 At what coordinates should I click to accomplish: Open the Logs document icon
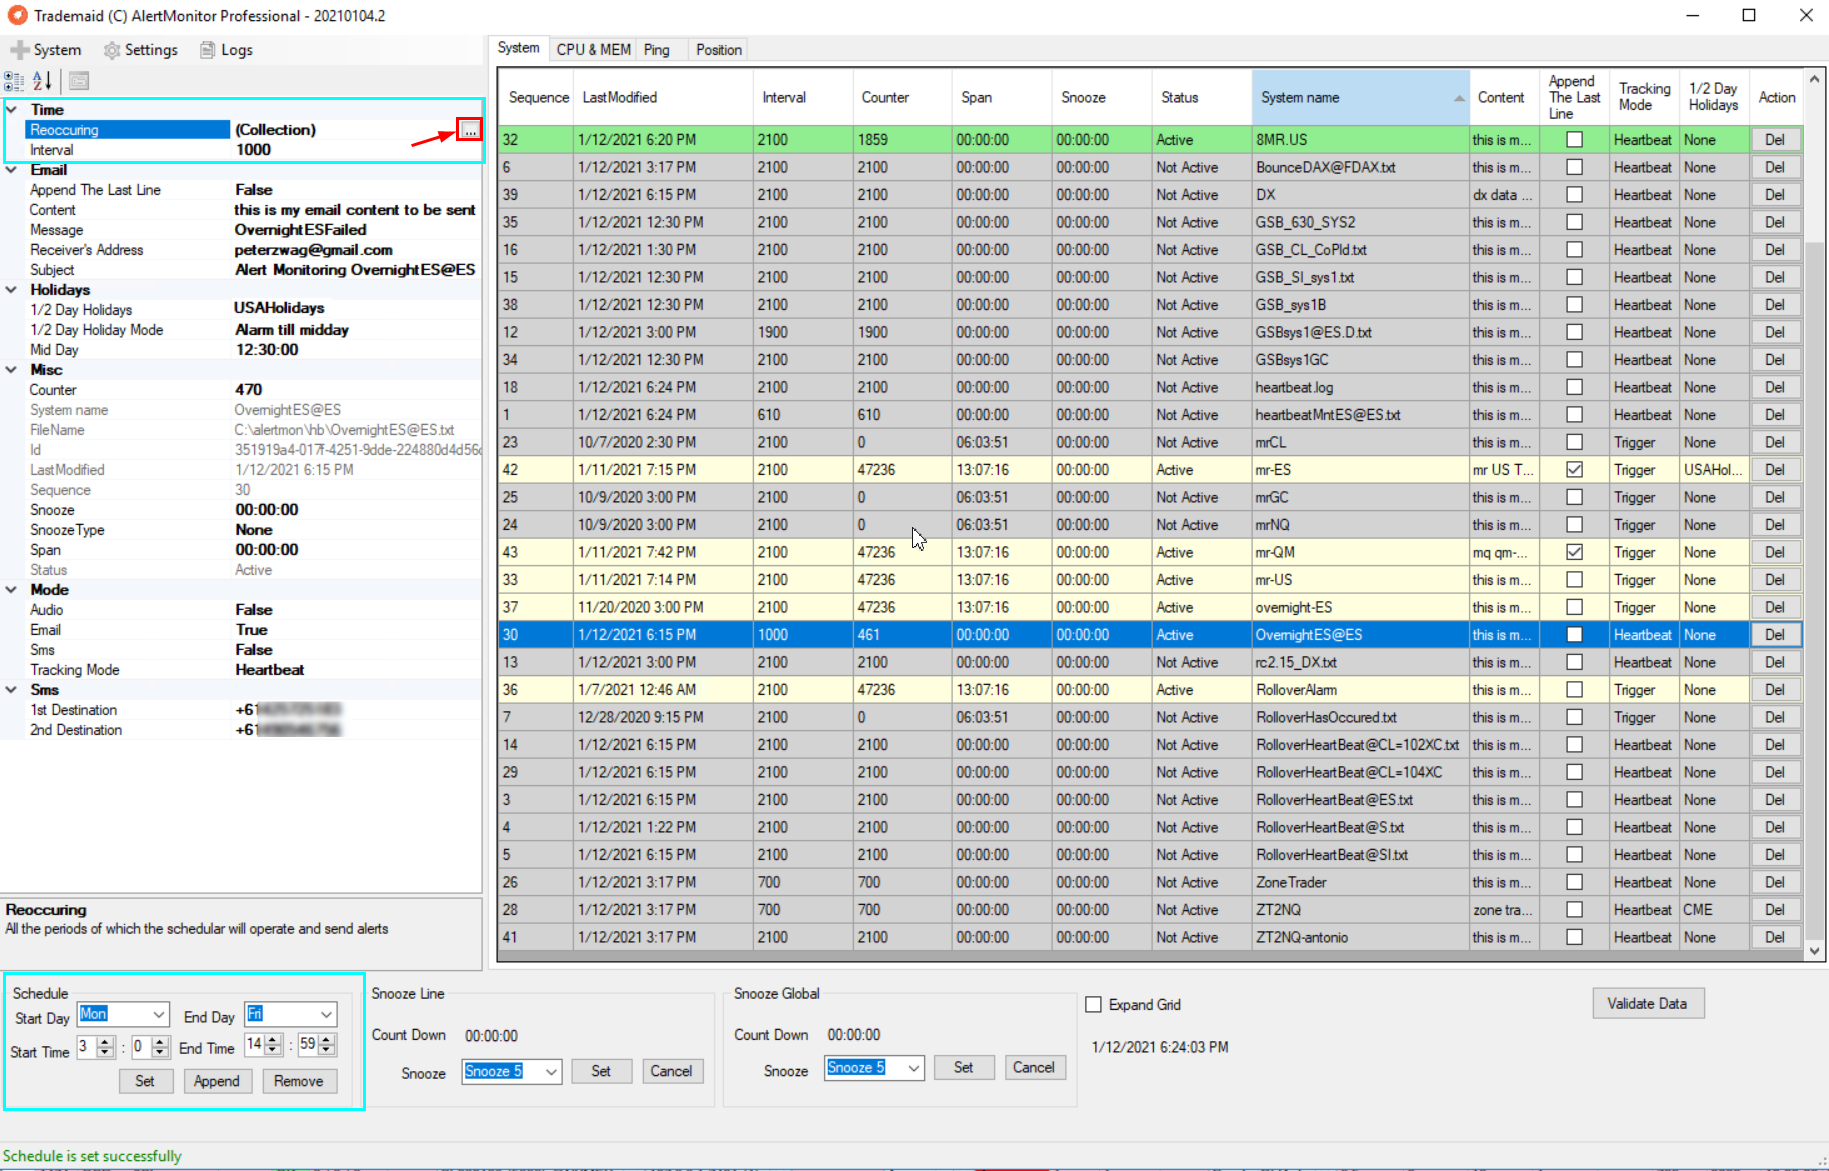point(207,50)
